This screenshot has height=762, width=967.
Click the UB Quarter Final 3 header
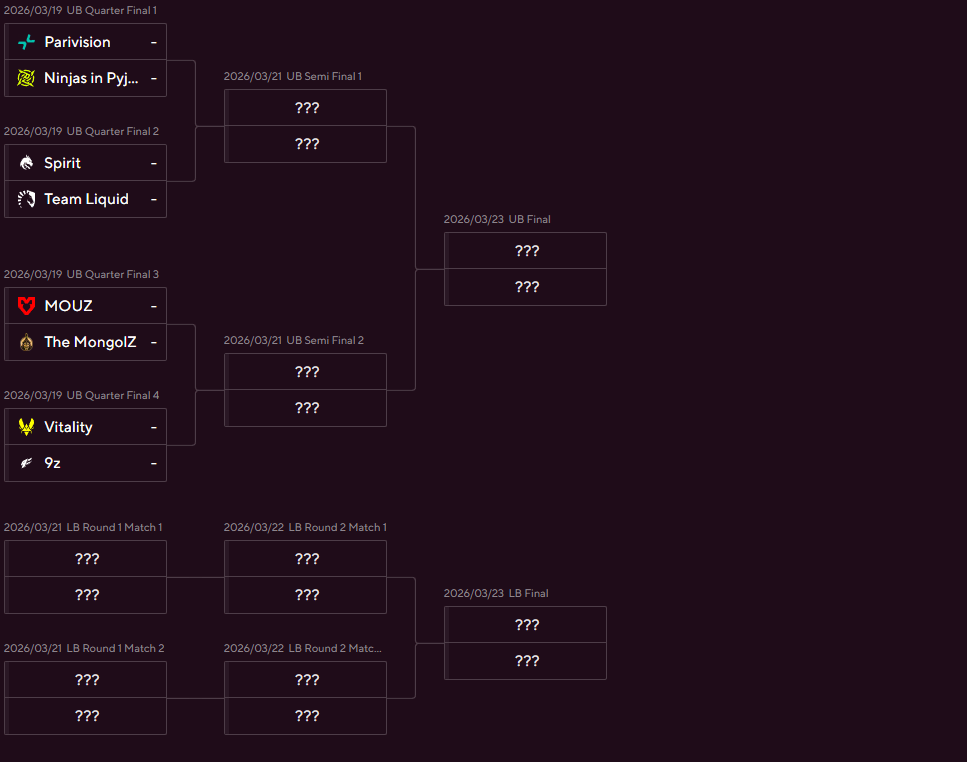click(81, 274)
